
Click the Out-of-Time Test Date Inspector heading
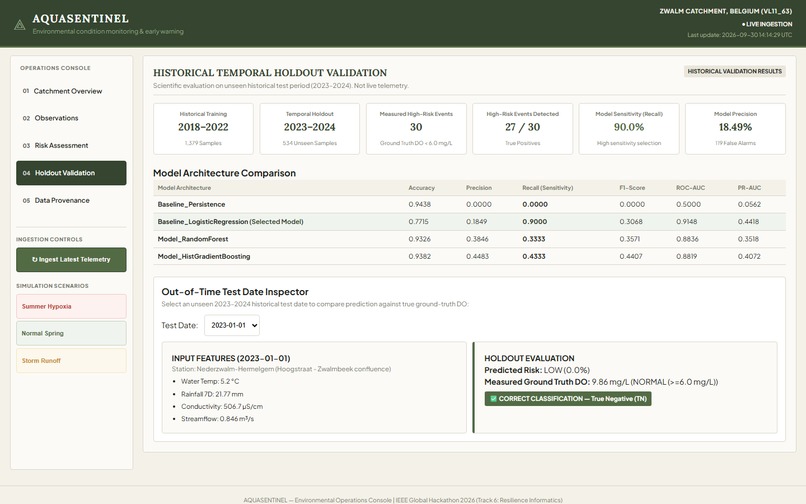(x=235, y=292)
